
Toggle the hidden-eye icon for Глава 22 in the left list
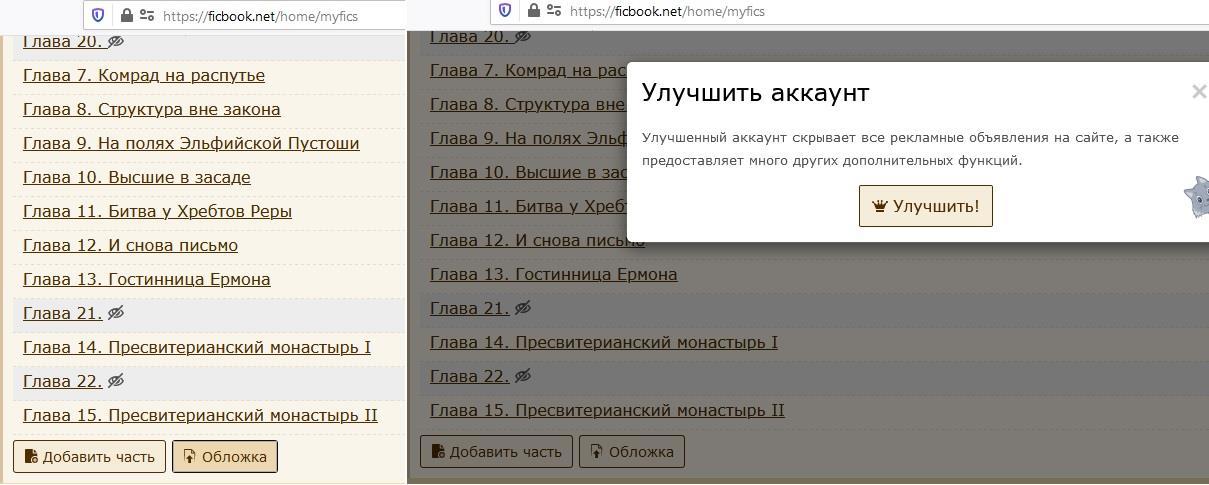coord(116,381)
